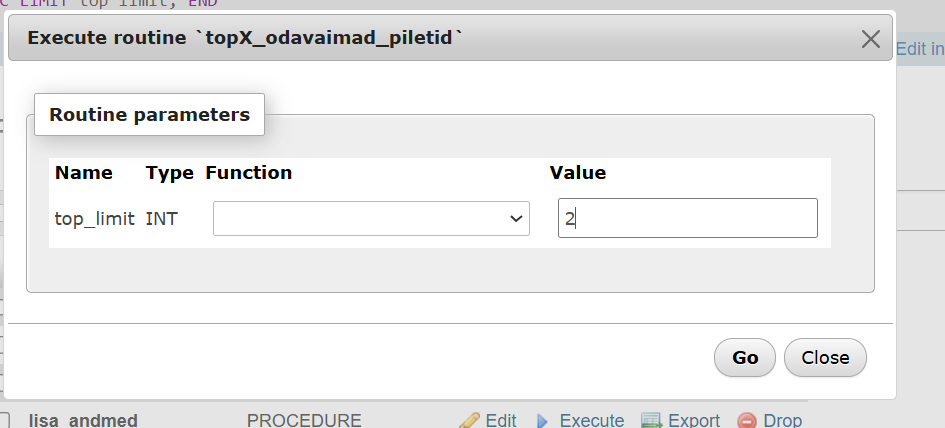Viewport: 945px width, 428px height.
Task: Click the Edit pencil icon for lisa_andmed
Action: pyautogui.click(x=469, y=420)
